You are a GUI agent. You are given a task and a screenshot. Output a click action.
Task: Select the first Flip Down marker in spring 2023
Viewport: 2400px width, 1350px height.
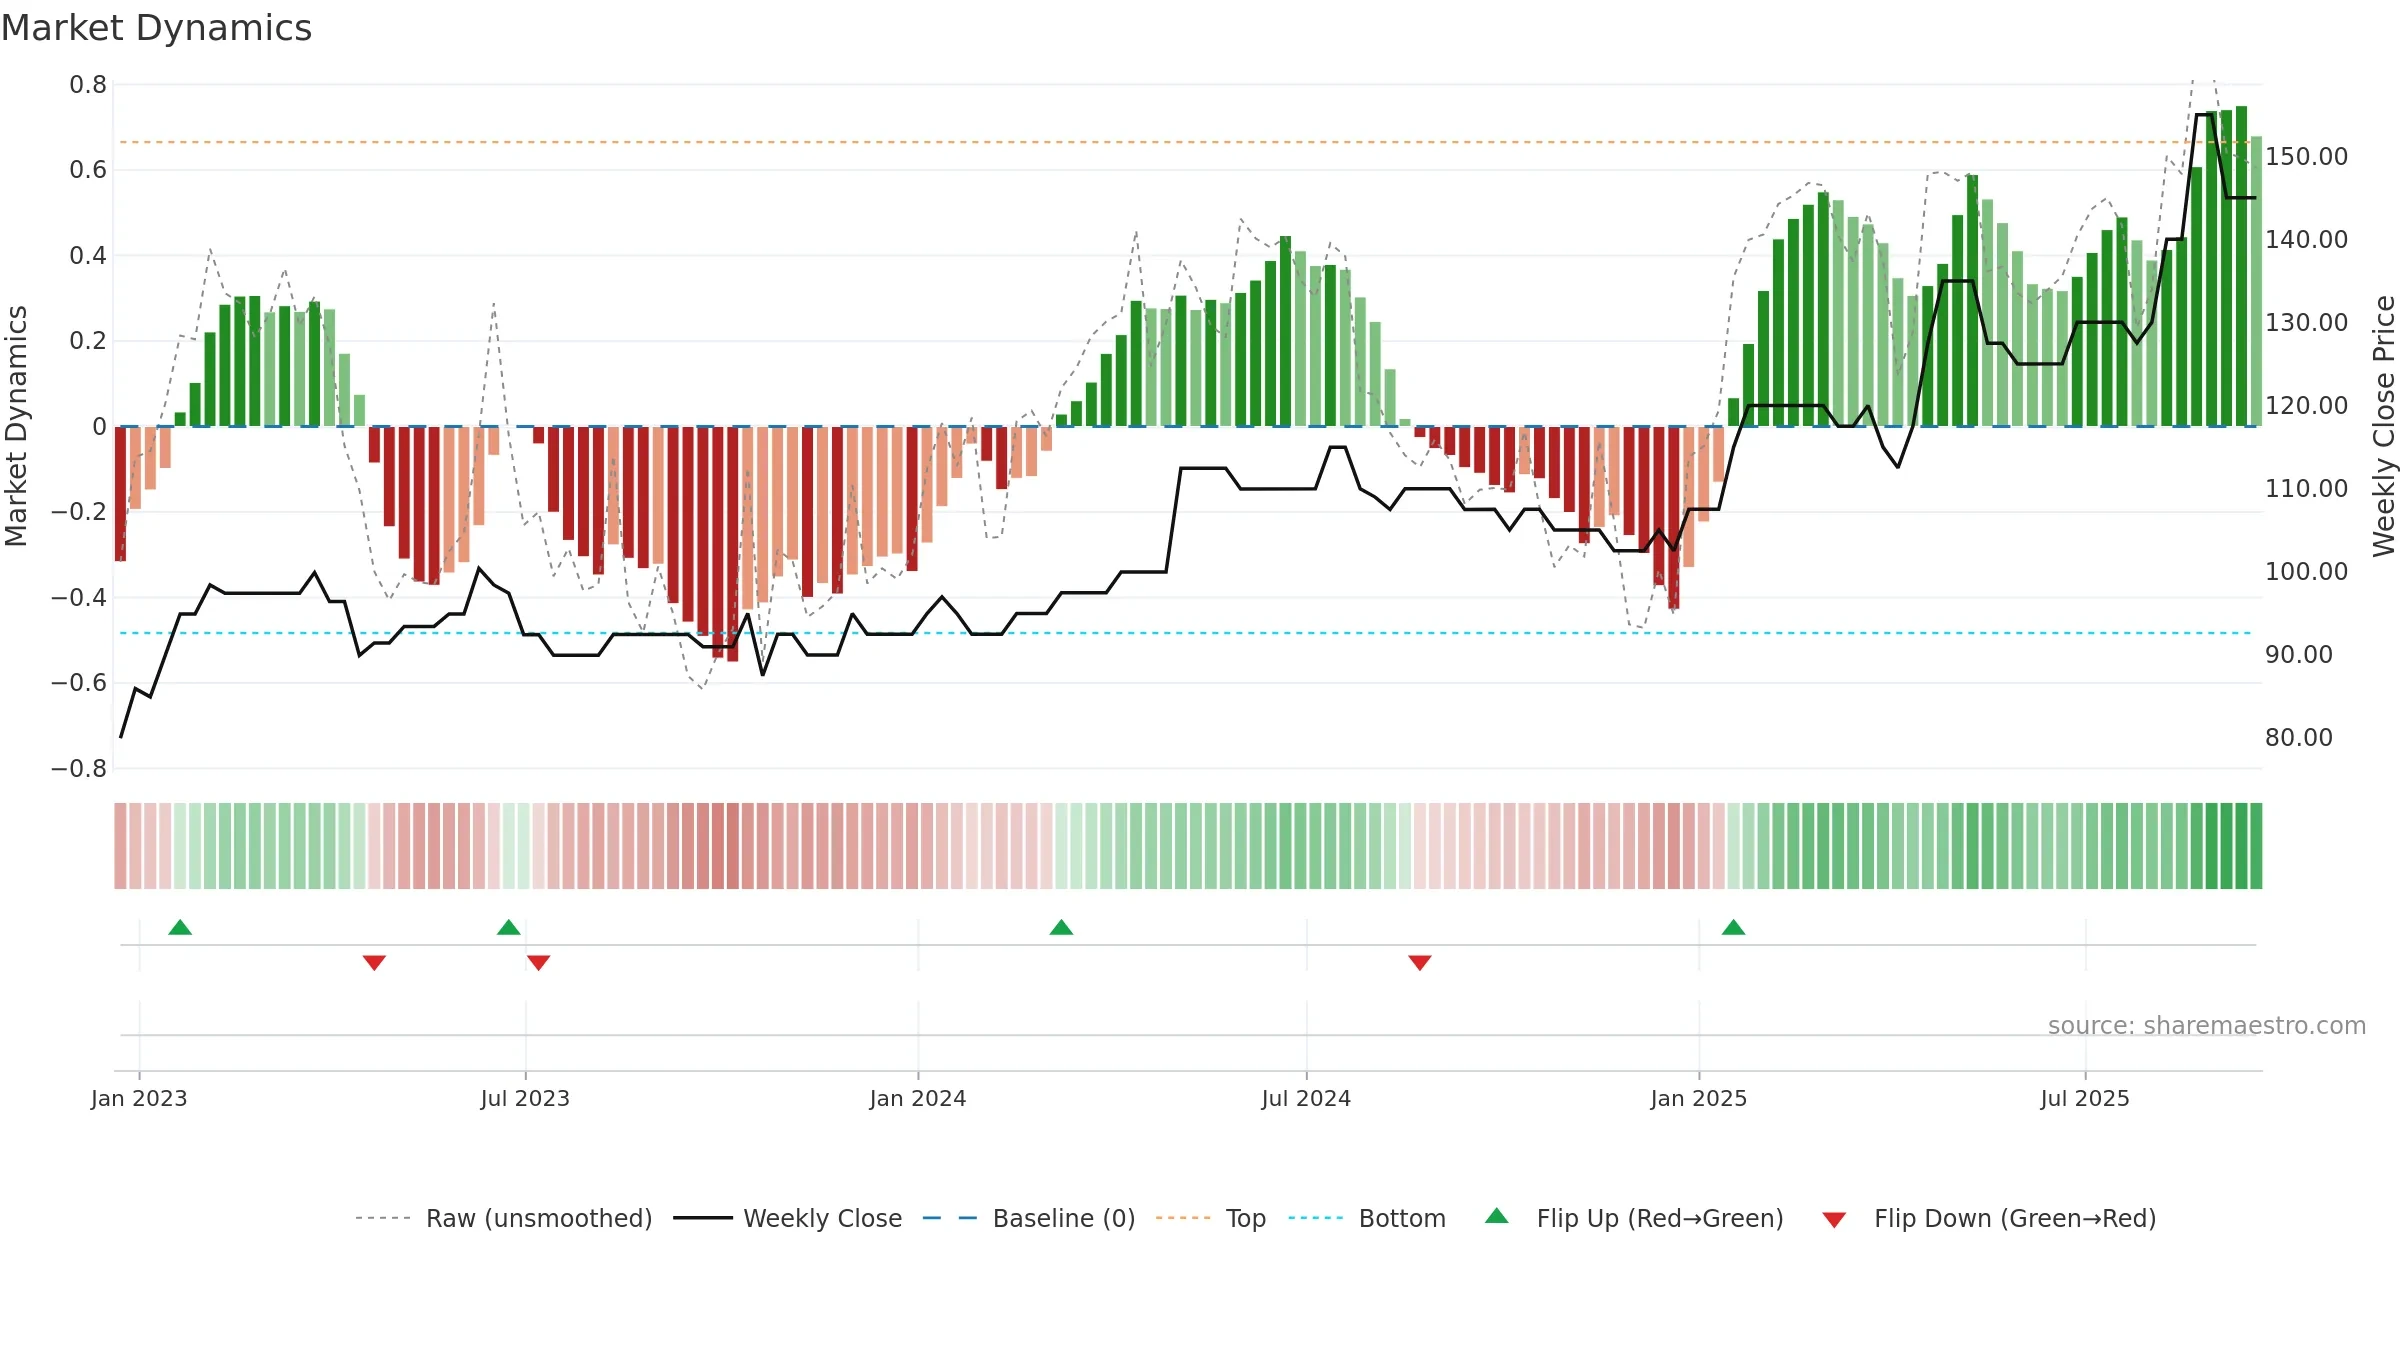(374, 963)
